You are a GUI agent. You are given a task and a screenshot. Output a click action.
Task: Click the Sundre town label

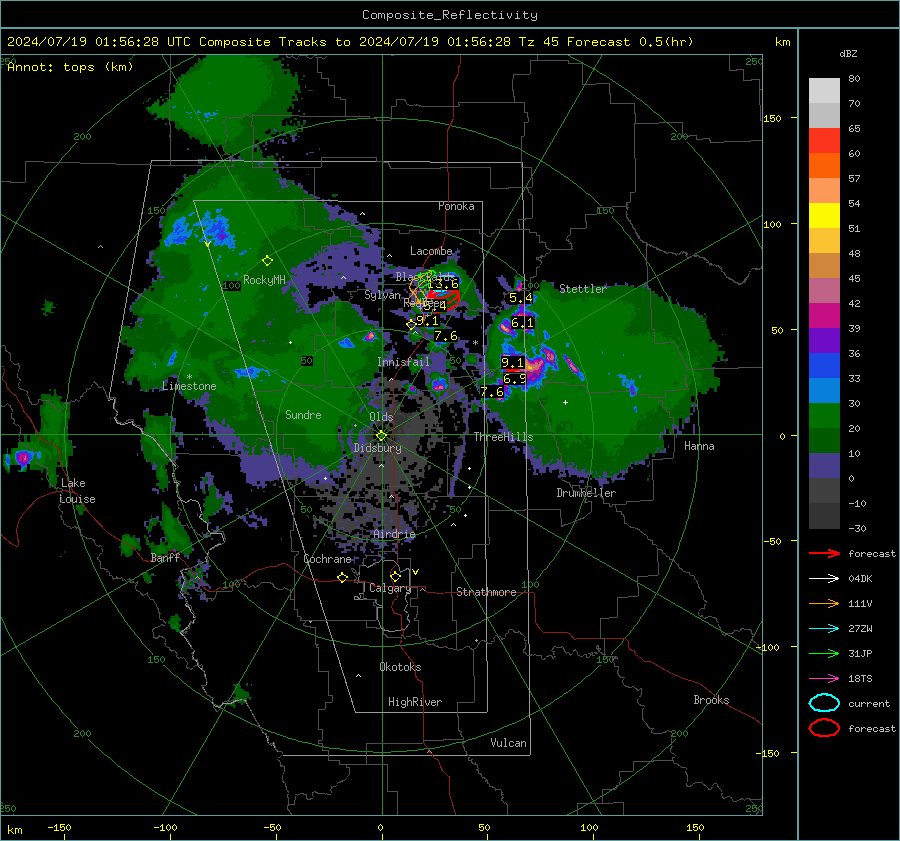(x=303, y=414)
